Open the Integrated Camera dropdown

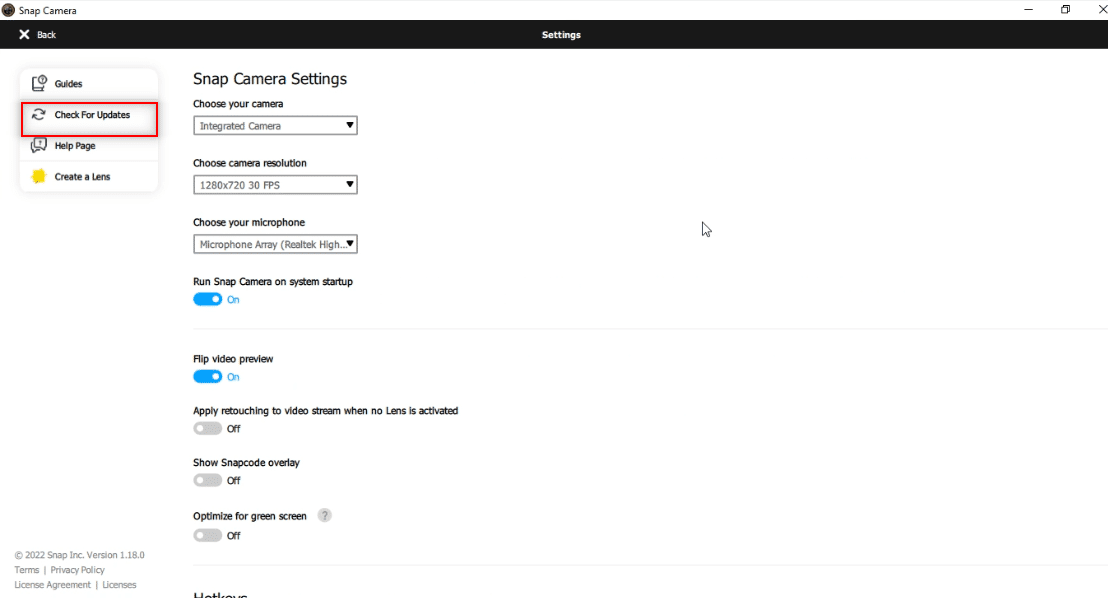point(275,125)
